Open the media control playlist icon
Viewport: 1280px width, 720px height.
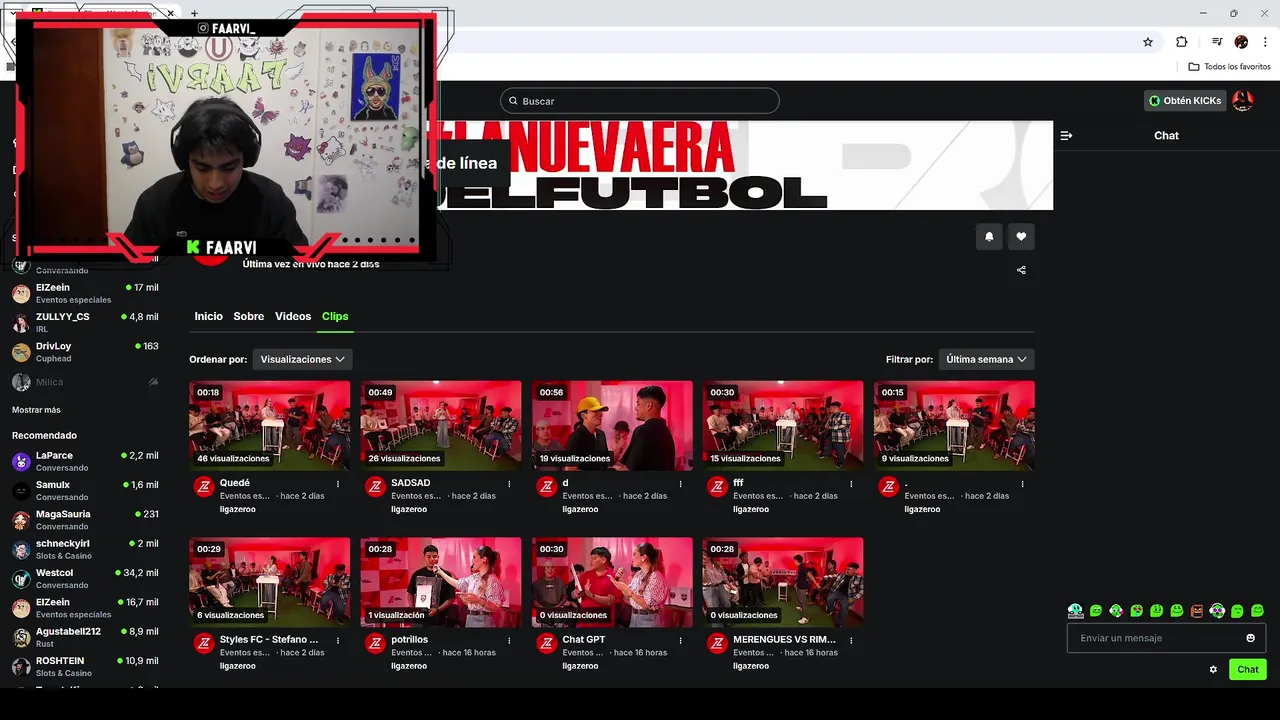point(1217,42)
